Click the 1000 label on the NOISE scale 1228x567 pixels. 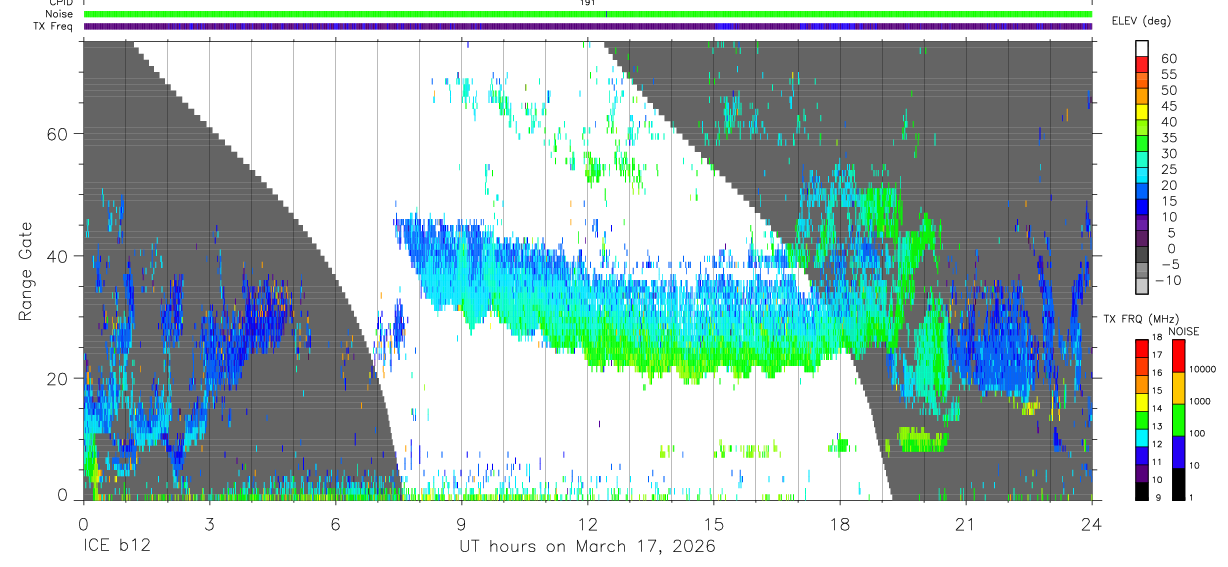[1199, 402]
